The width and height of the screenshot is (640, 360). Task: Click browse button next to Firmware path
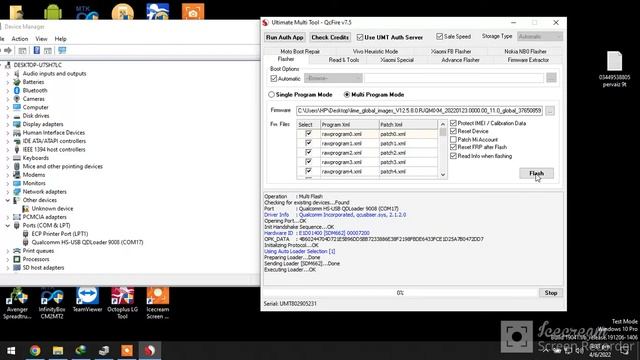(x=550, y=111)
